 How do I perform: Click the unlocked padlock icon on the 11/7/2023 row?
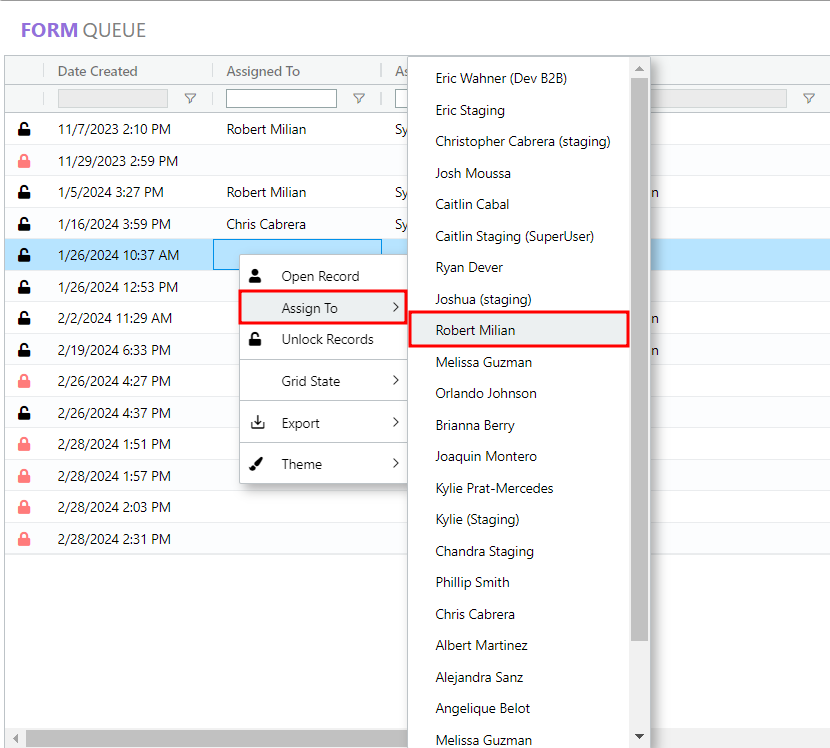[x=24, y=129]
